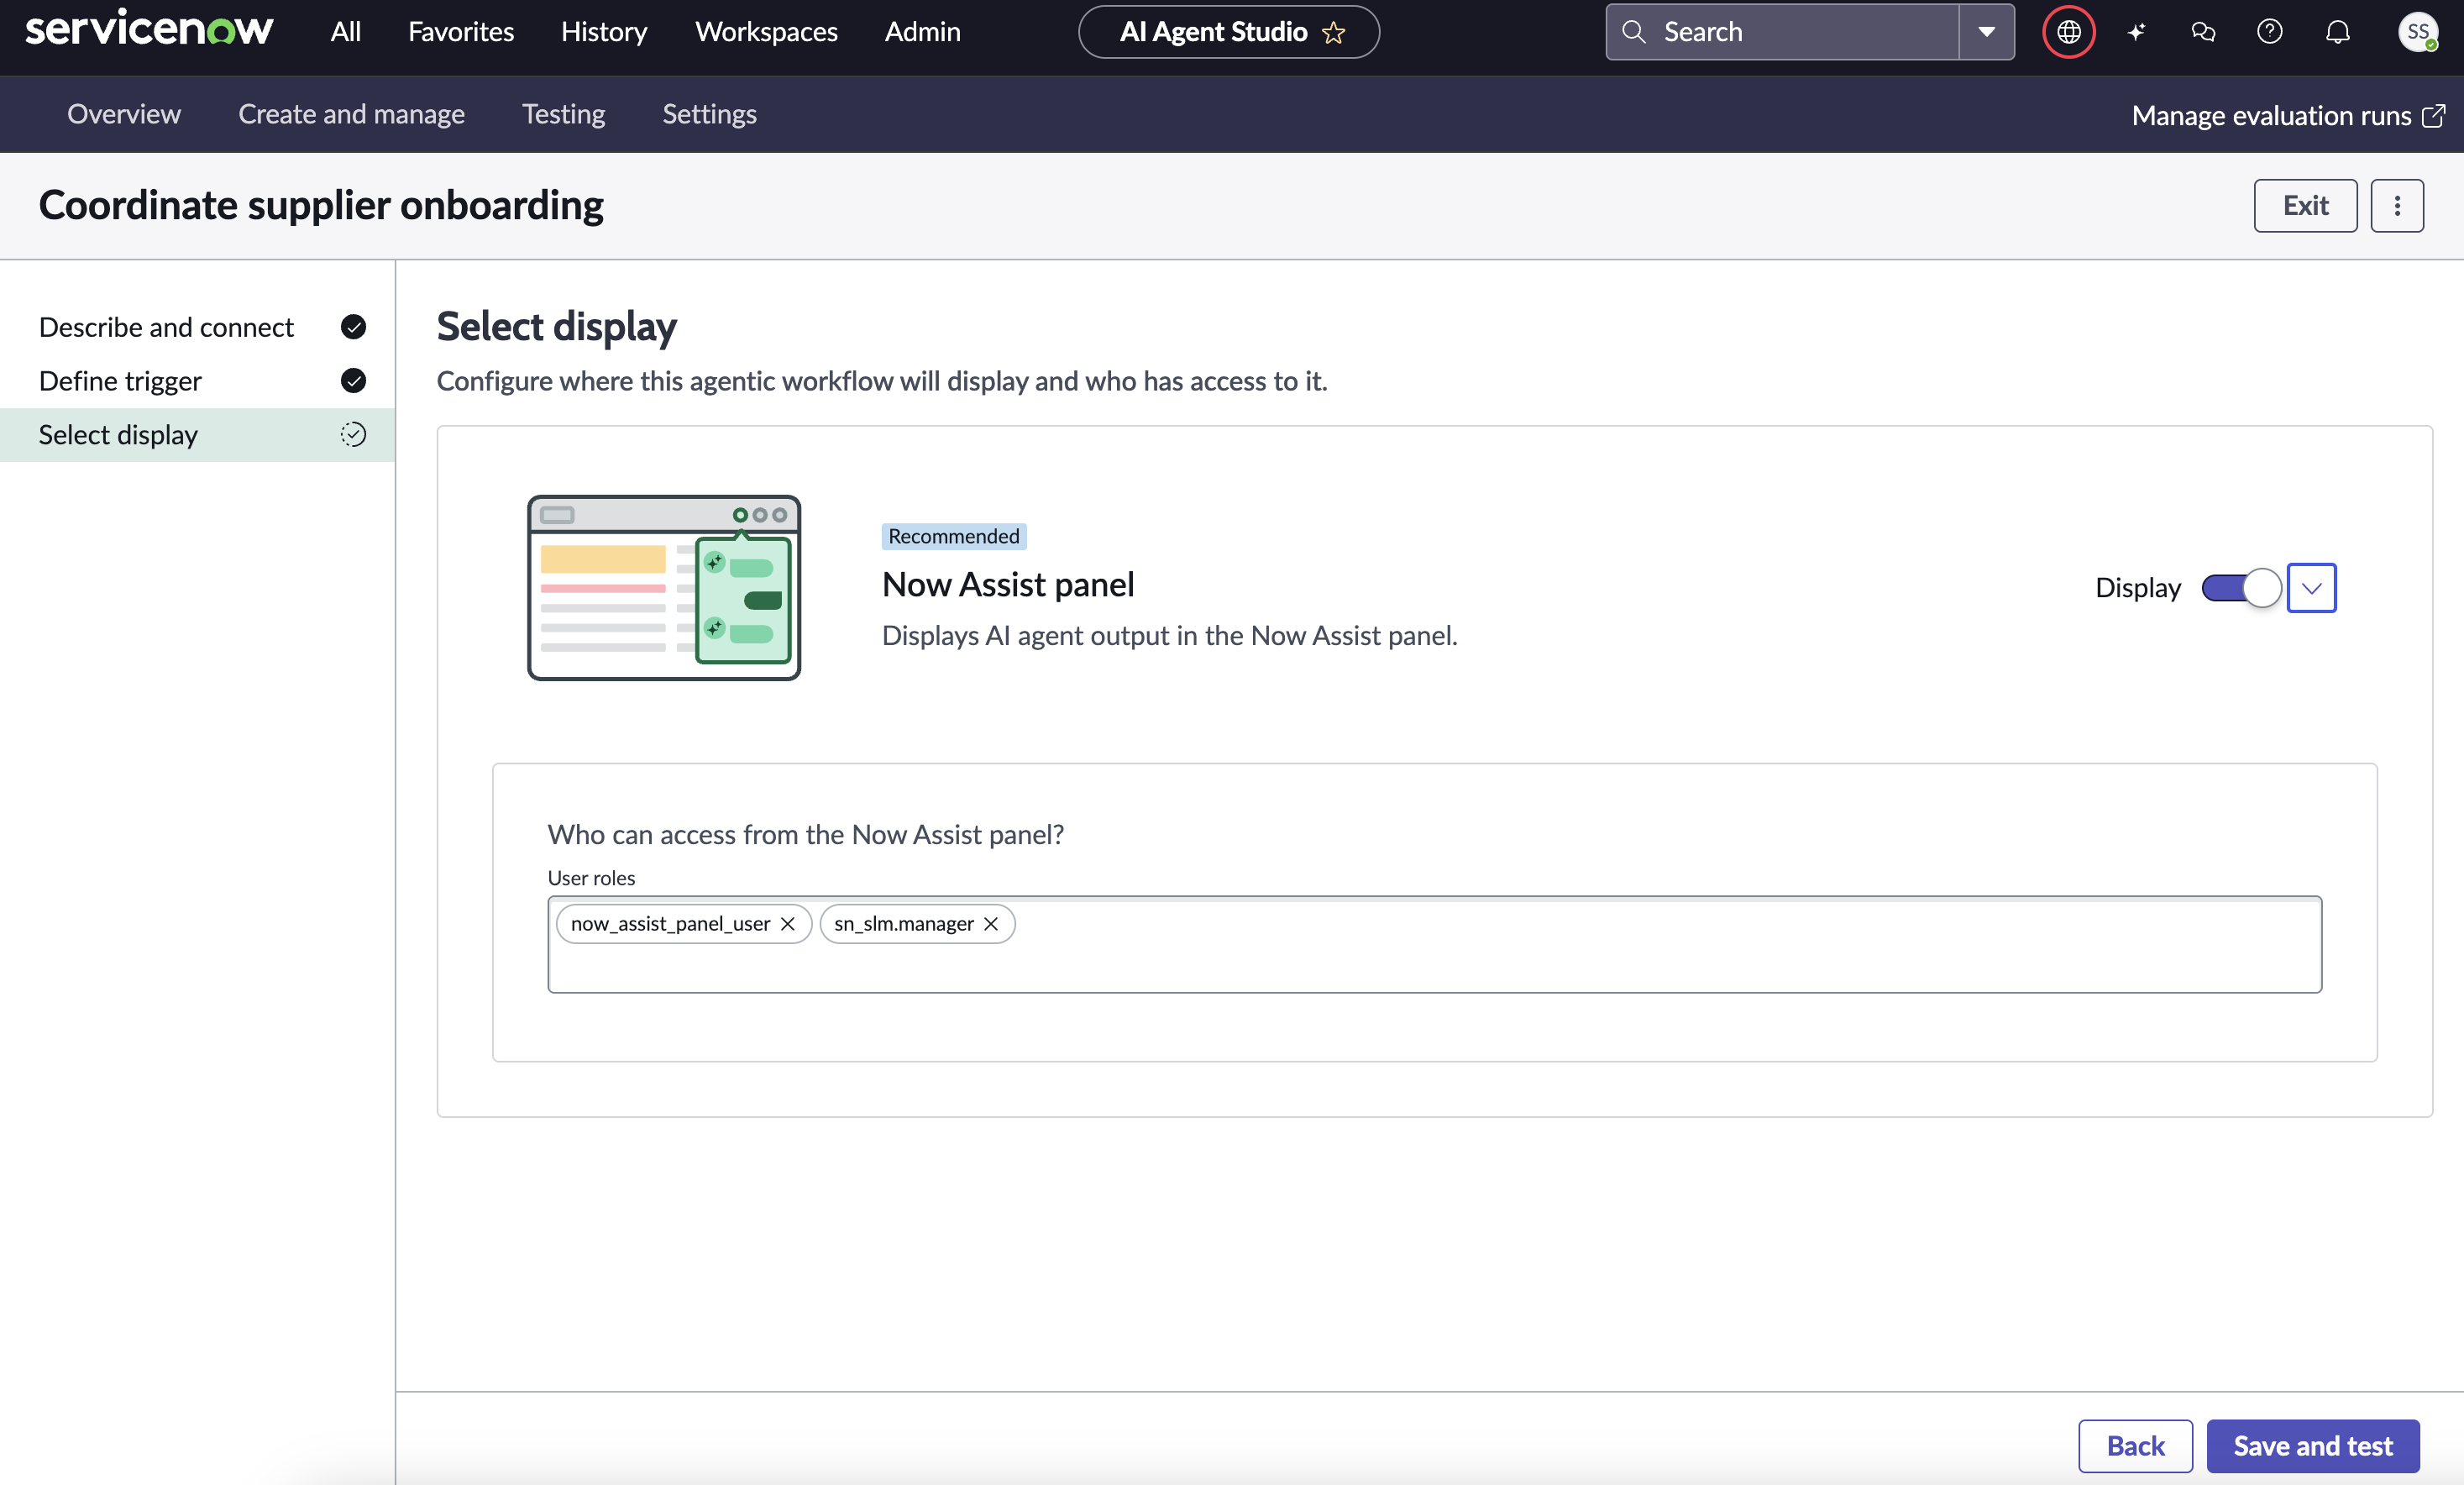Open the Admin menu
This screenshot has width=2464, height=1485.
pos(922,32)
